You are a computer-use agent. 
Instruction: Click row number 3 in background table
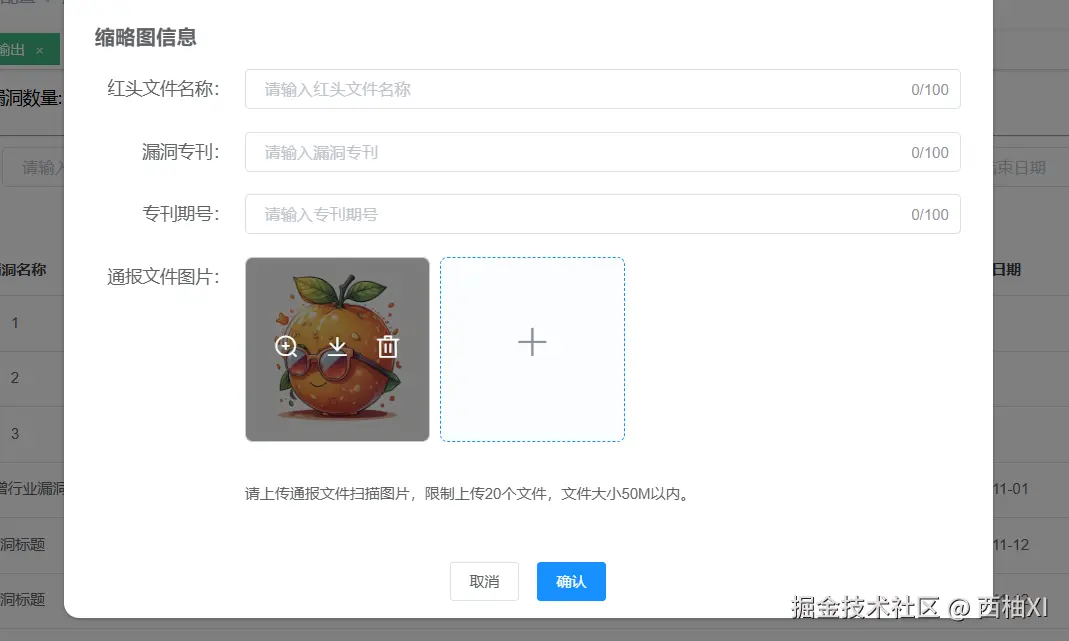point(15,434)
